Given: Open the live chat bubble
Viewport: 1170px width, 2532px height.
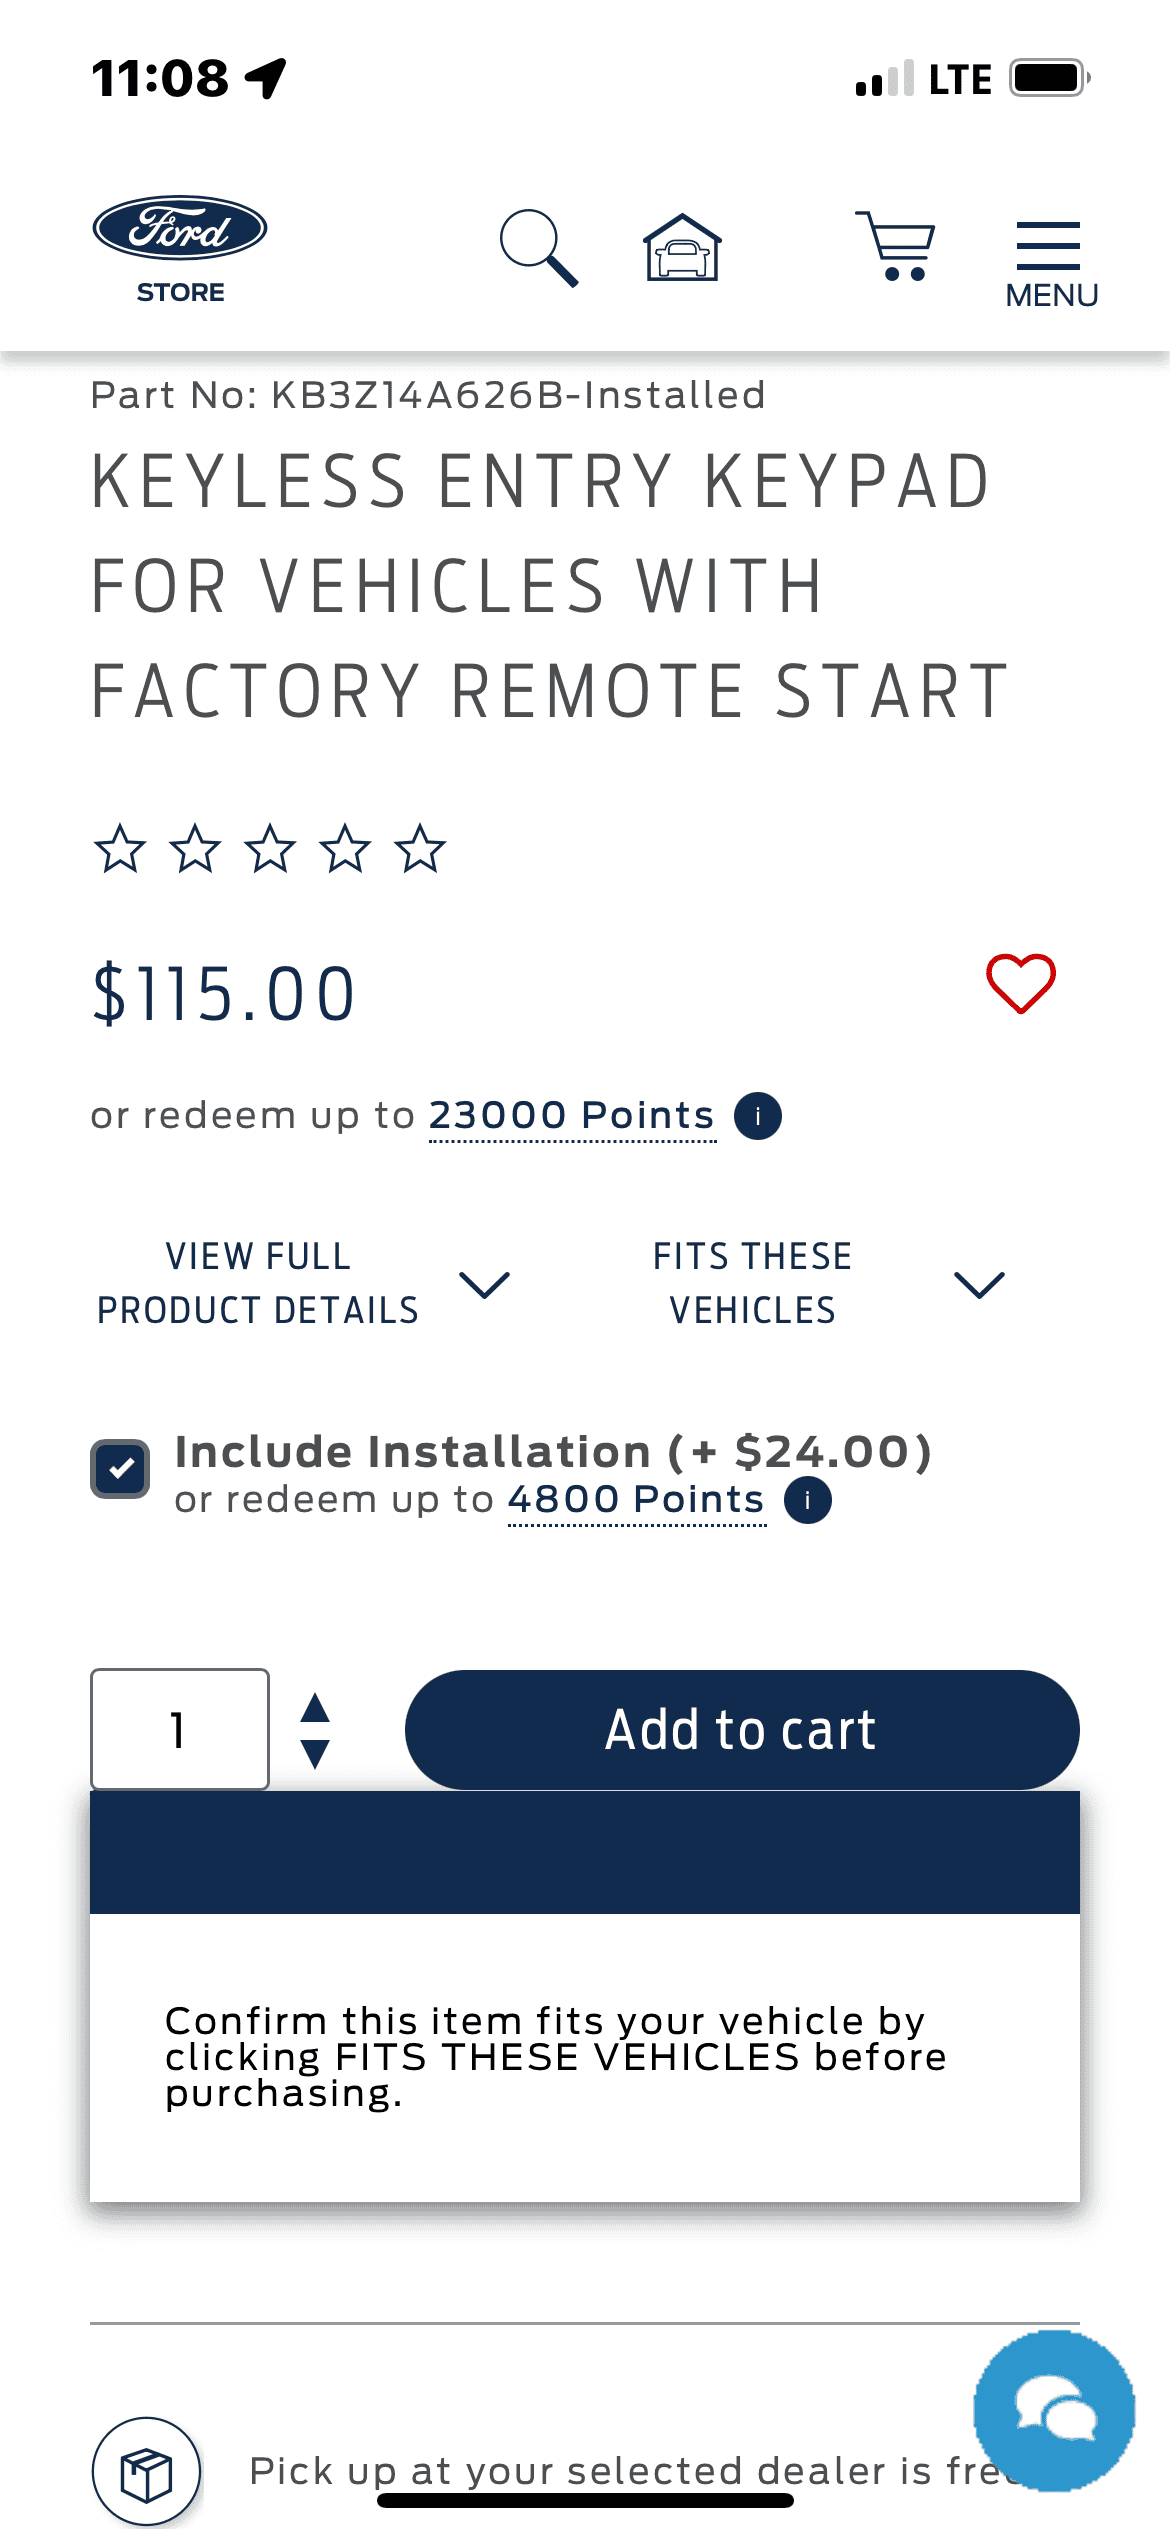Looking at the screenshot, I should pyautogui.click(x=1054, y=2411).
